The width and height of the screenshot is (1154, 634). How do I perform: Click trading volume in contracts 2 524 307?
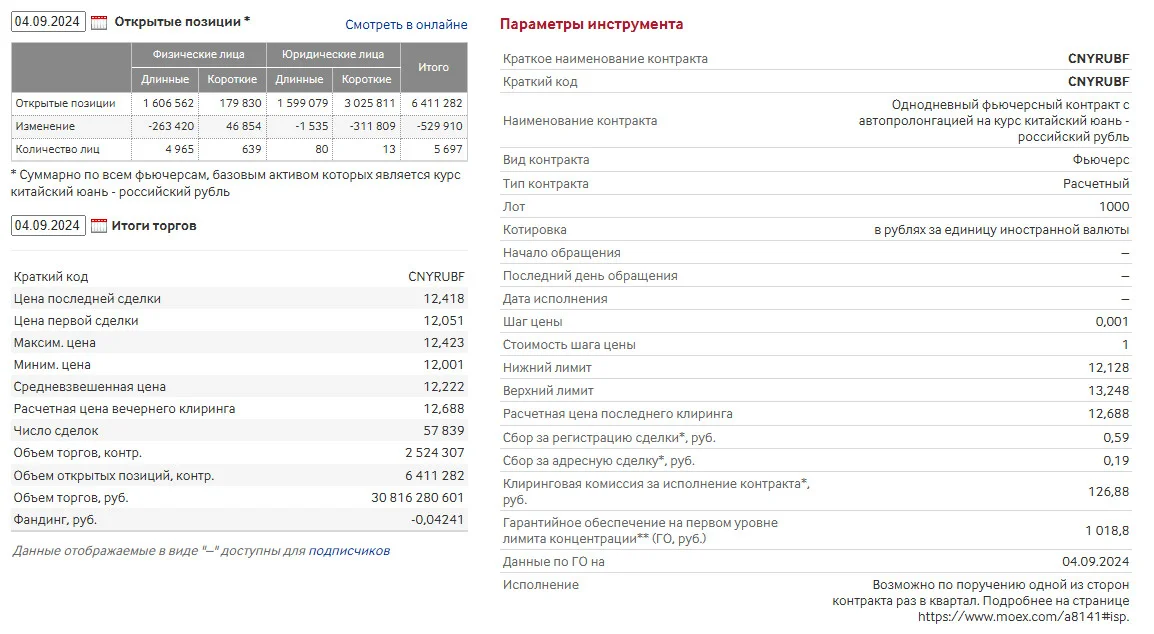tap(435, 453)
